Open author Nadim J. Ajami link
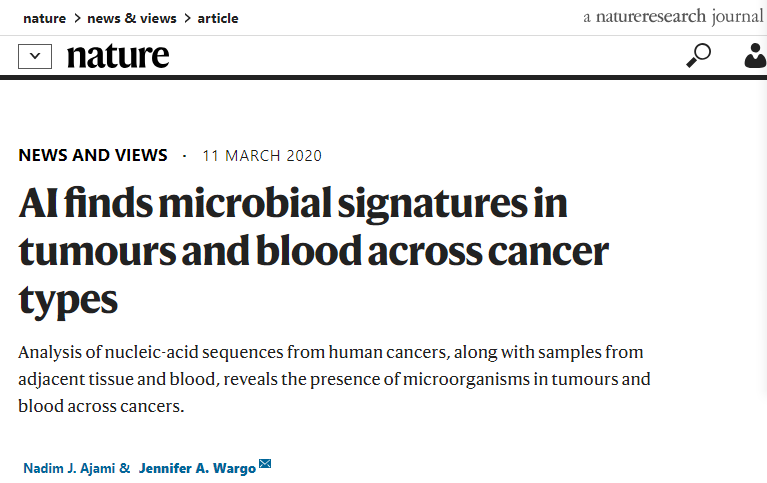The height and width of the screenshot is (483, 767). click(69, 468)
